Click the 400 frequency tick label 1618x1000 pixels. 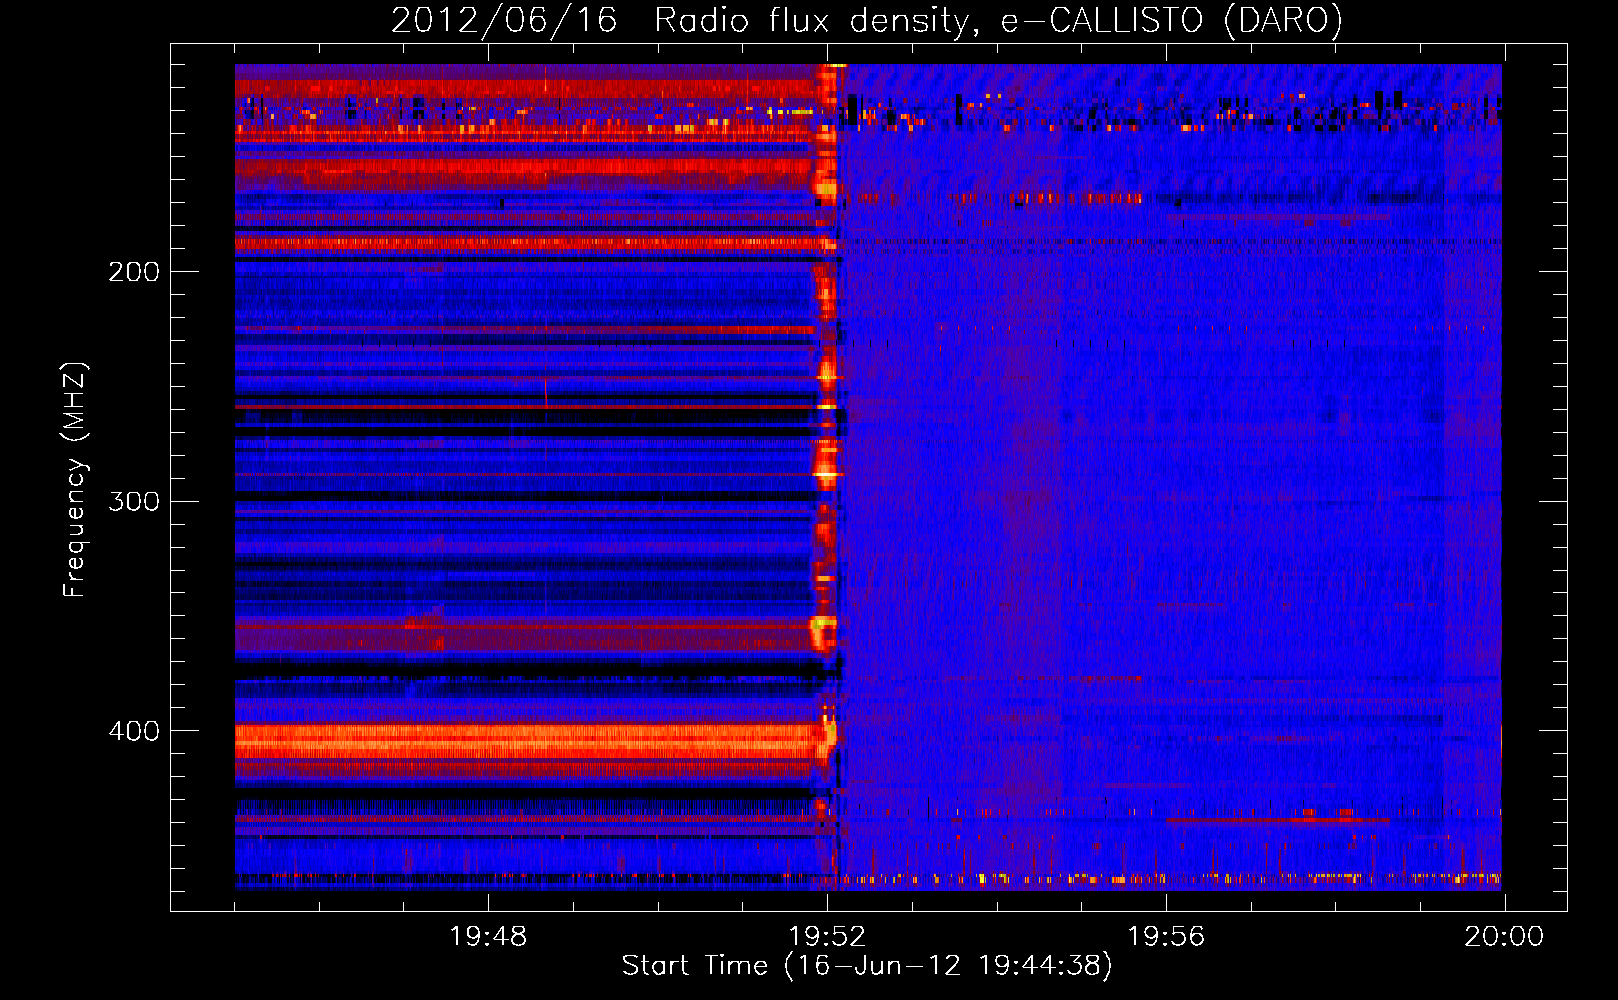coord(134,732)
